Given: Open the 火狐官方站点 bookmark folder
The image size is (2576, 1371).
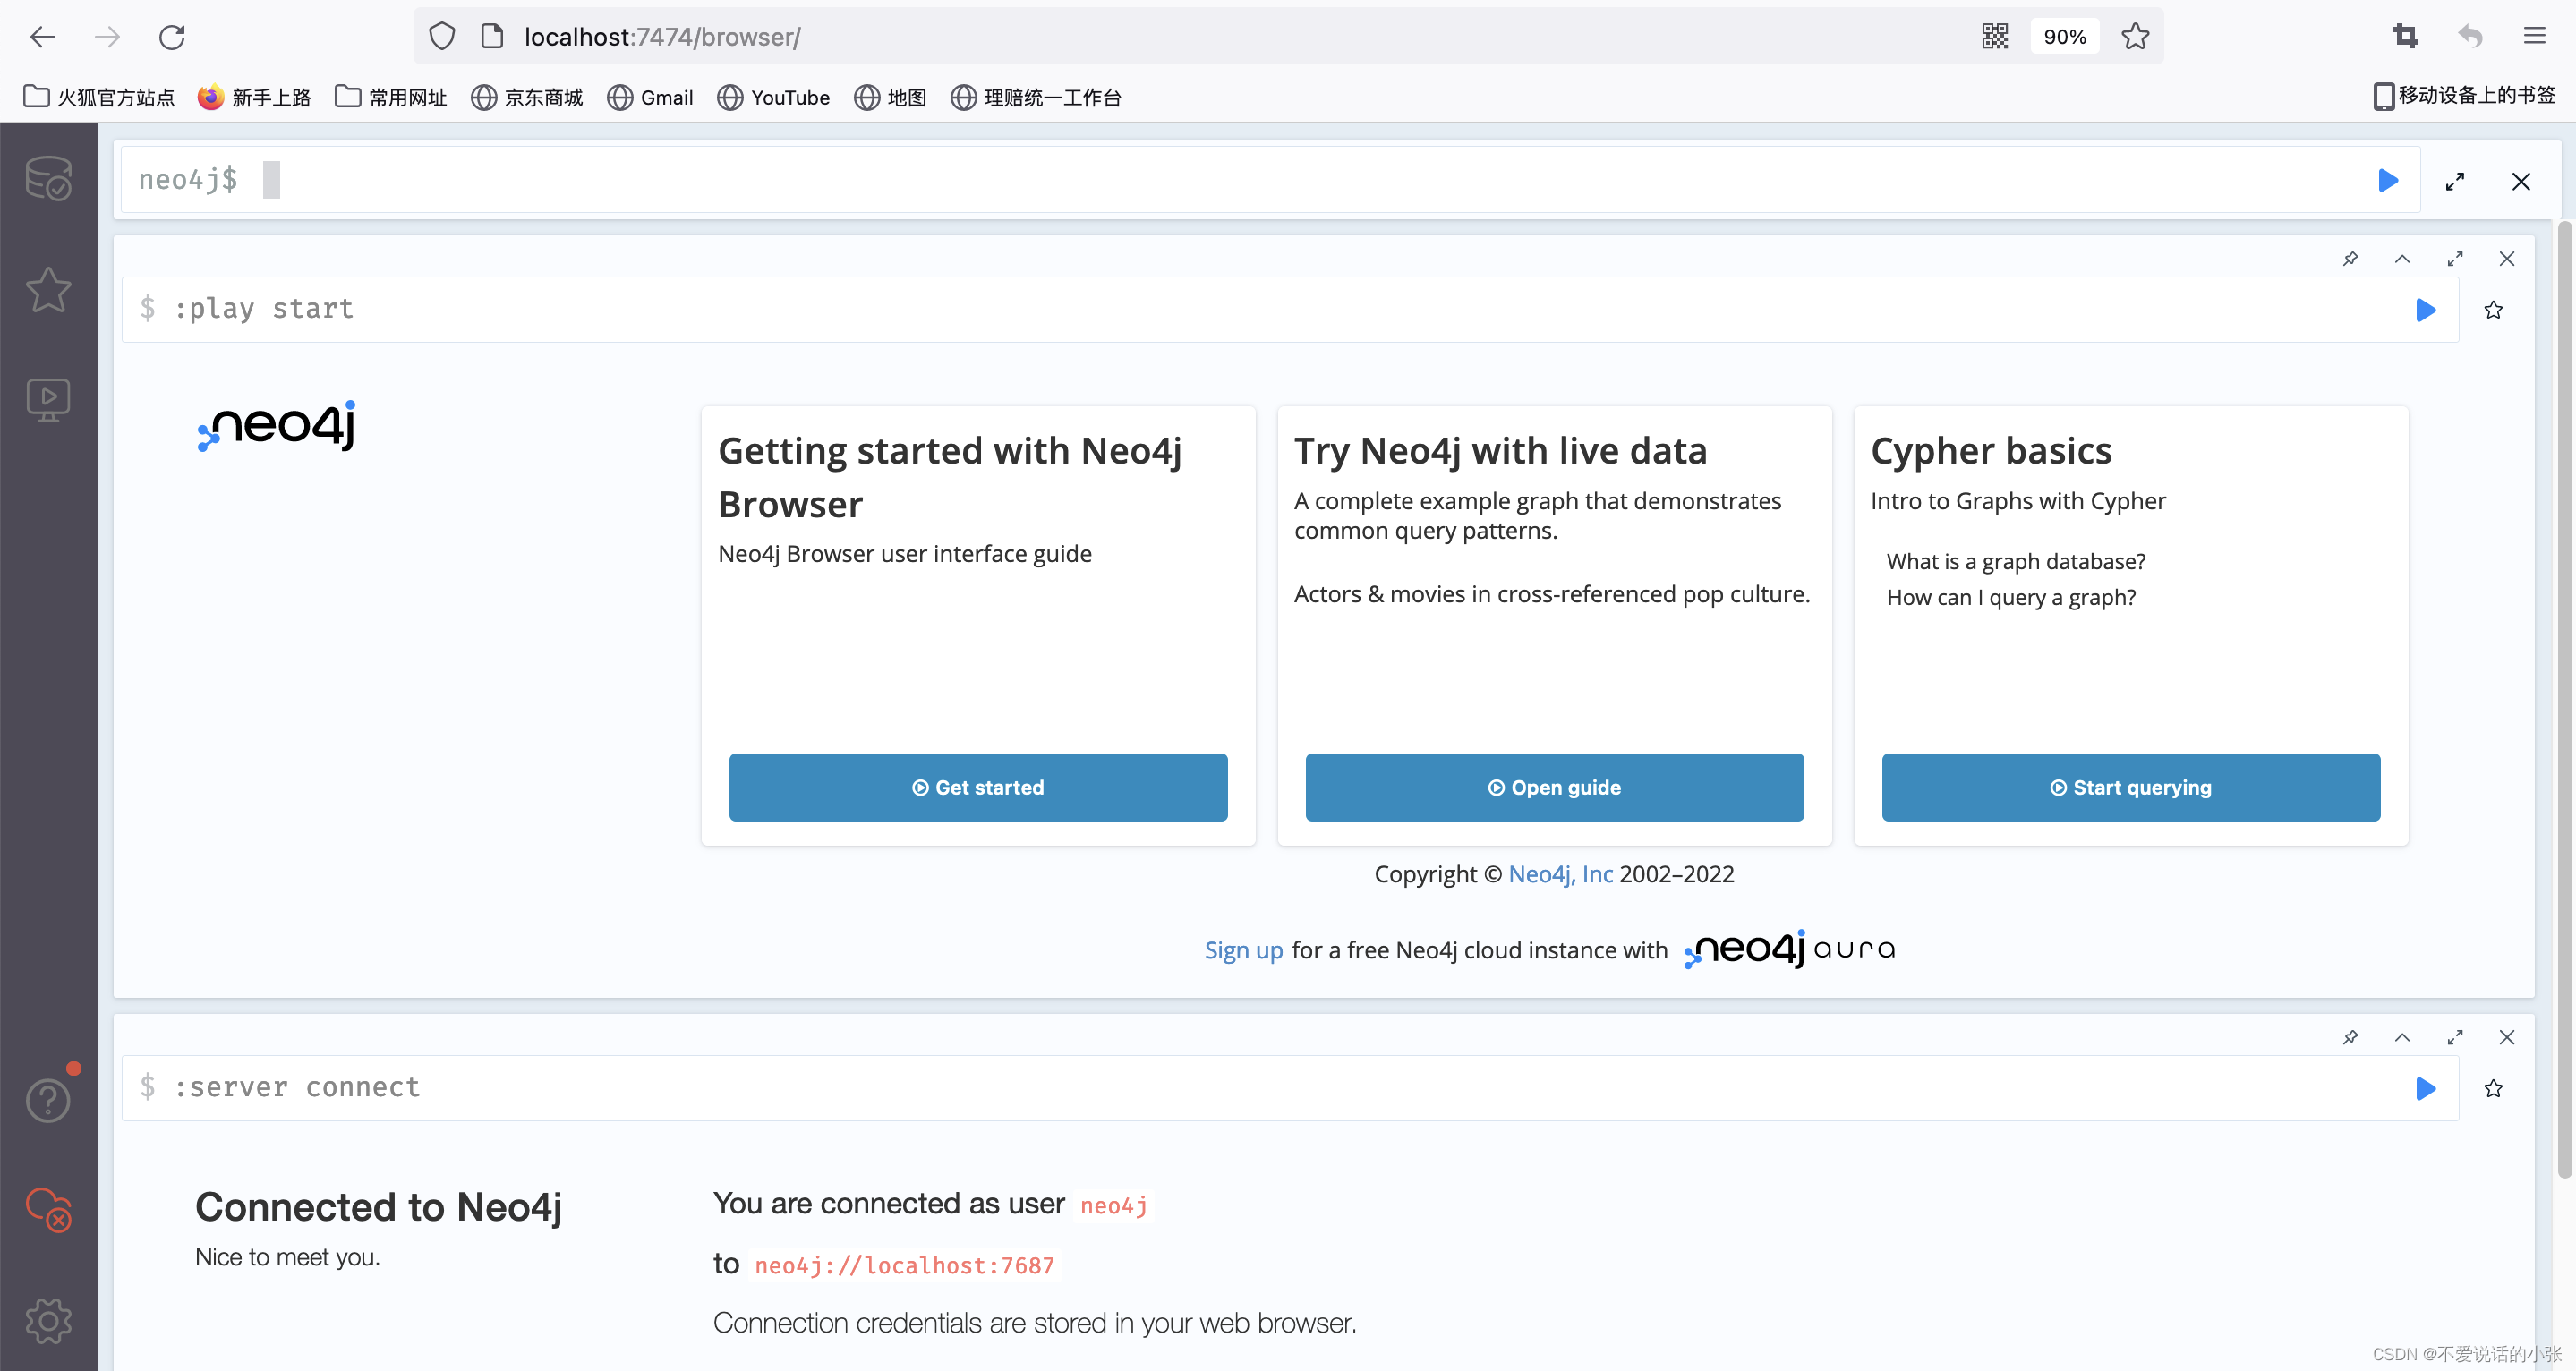Looking at the screenshot, I should click(x=99, y=97).
